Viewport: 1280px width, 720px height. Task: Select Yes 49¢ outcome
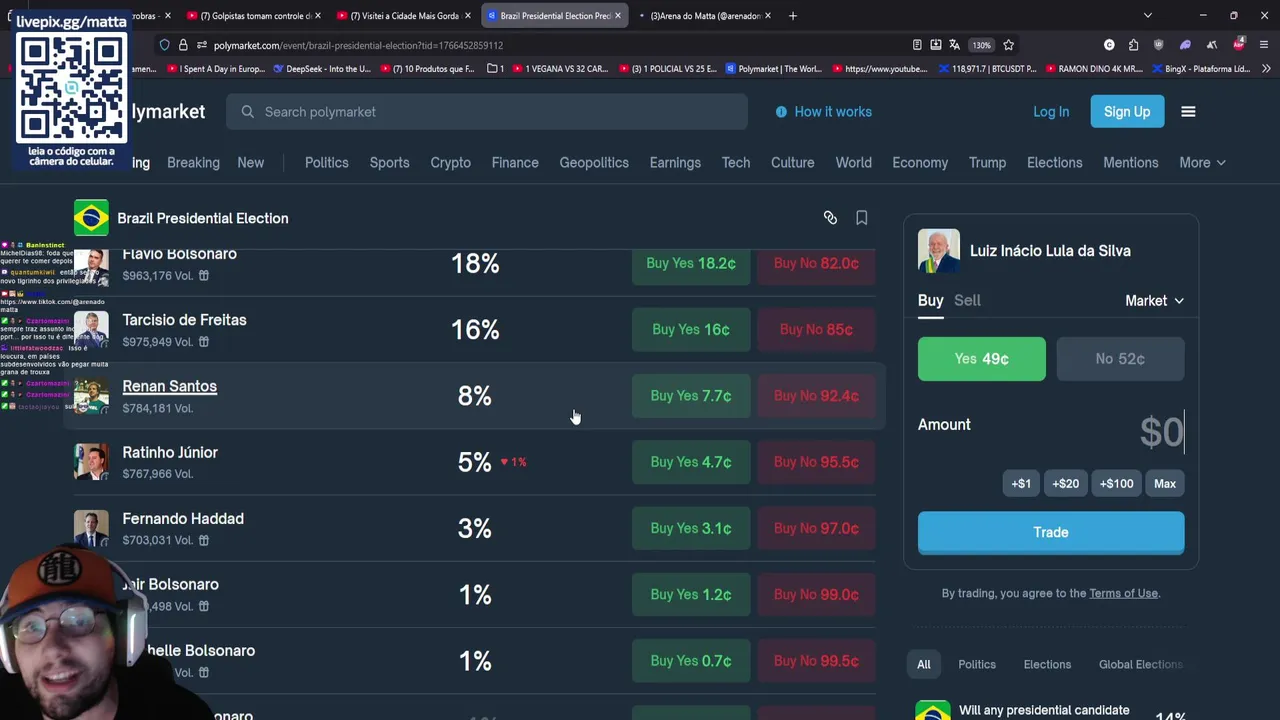(x=982, y=359)
